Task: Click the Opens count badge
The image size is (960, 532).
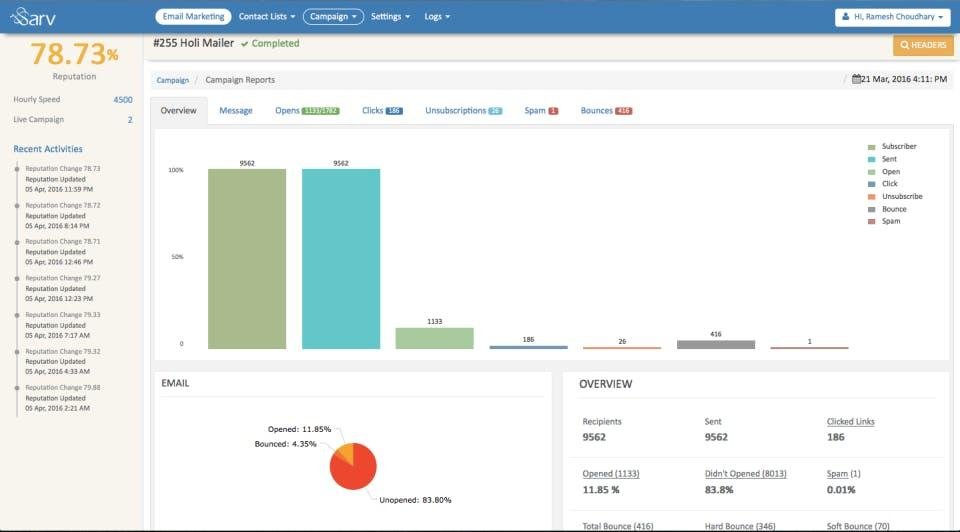Action: (x=321, y=111)
